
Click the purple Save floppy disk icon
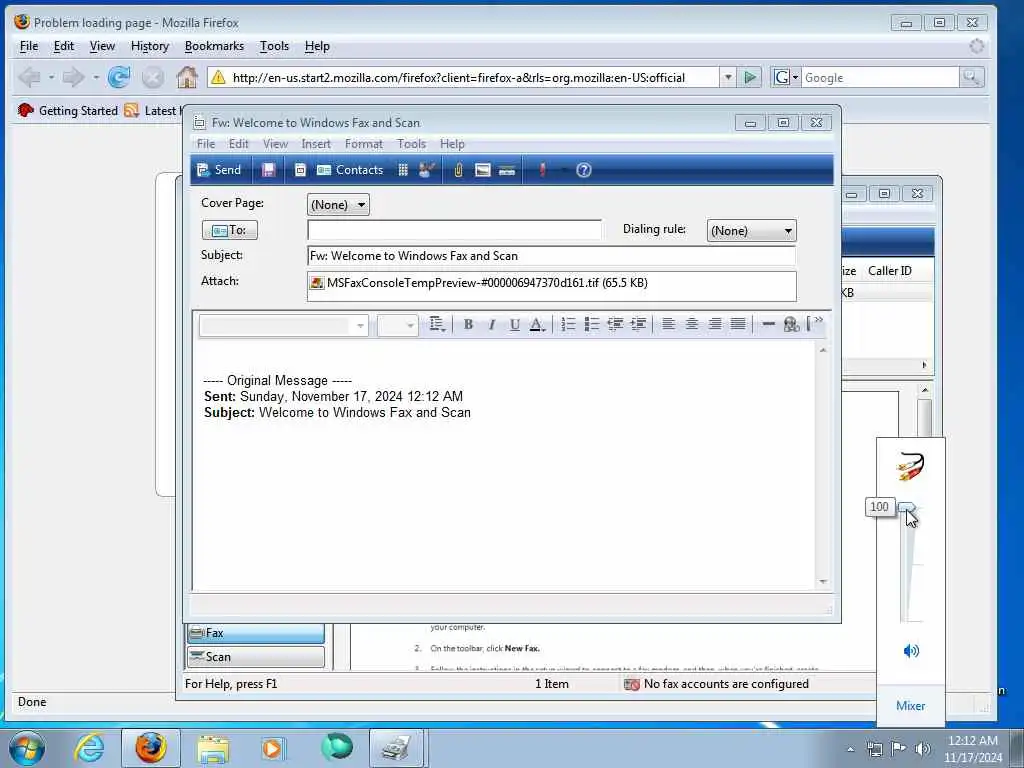pyautogui.click(x=268, y=170)
